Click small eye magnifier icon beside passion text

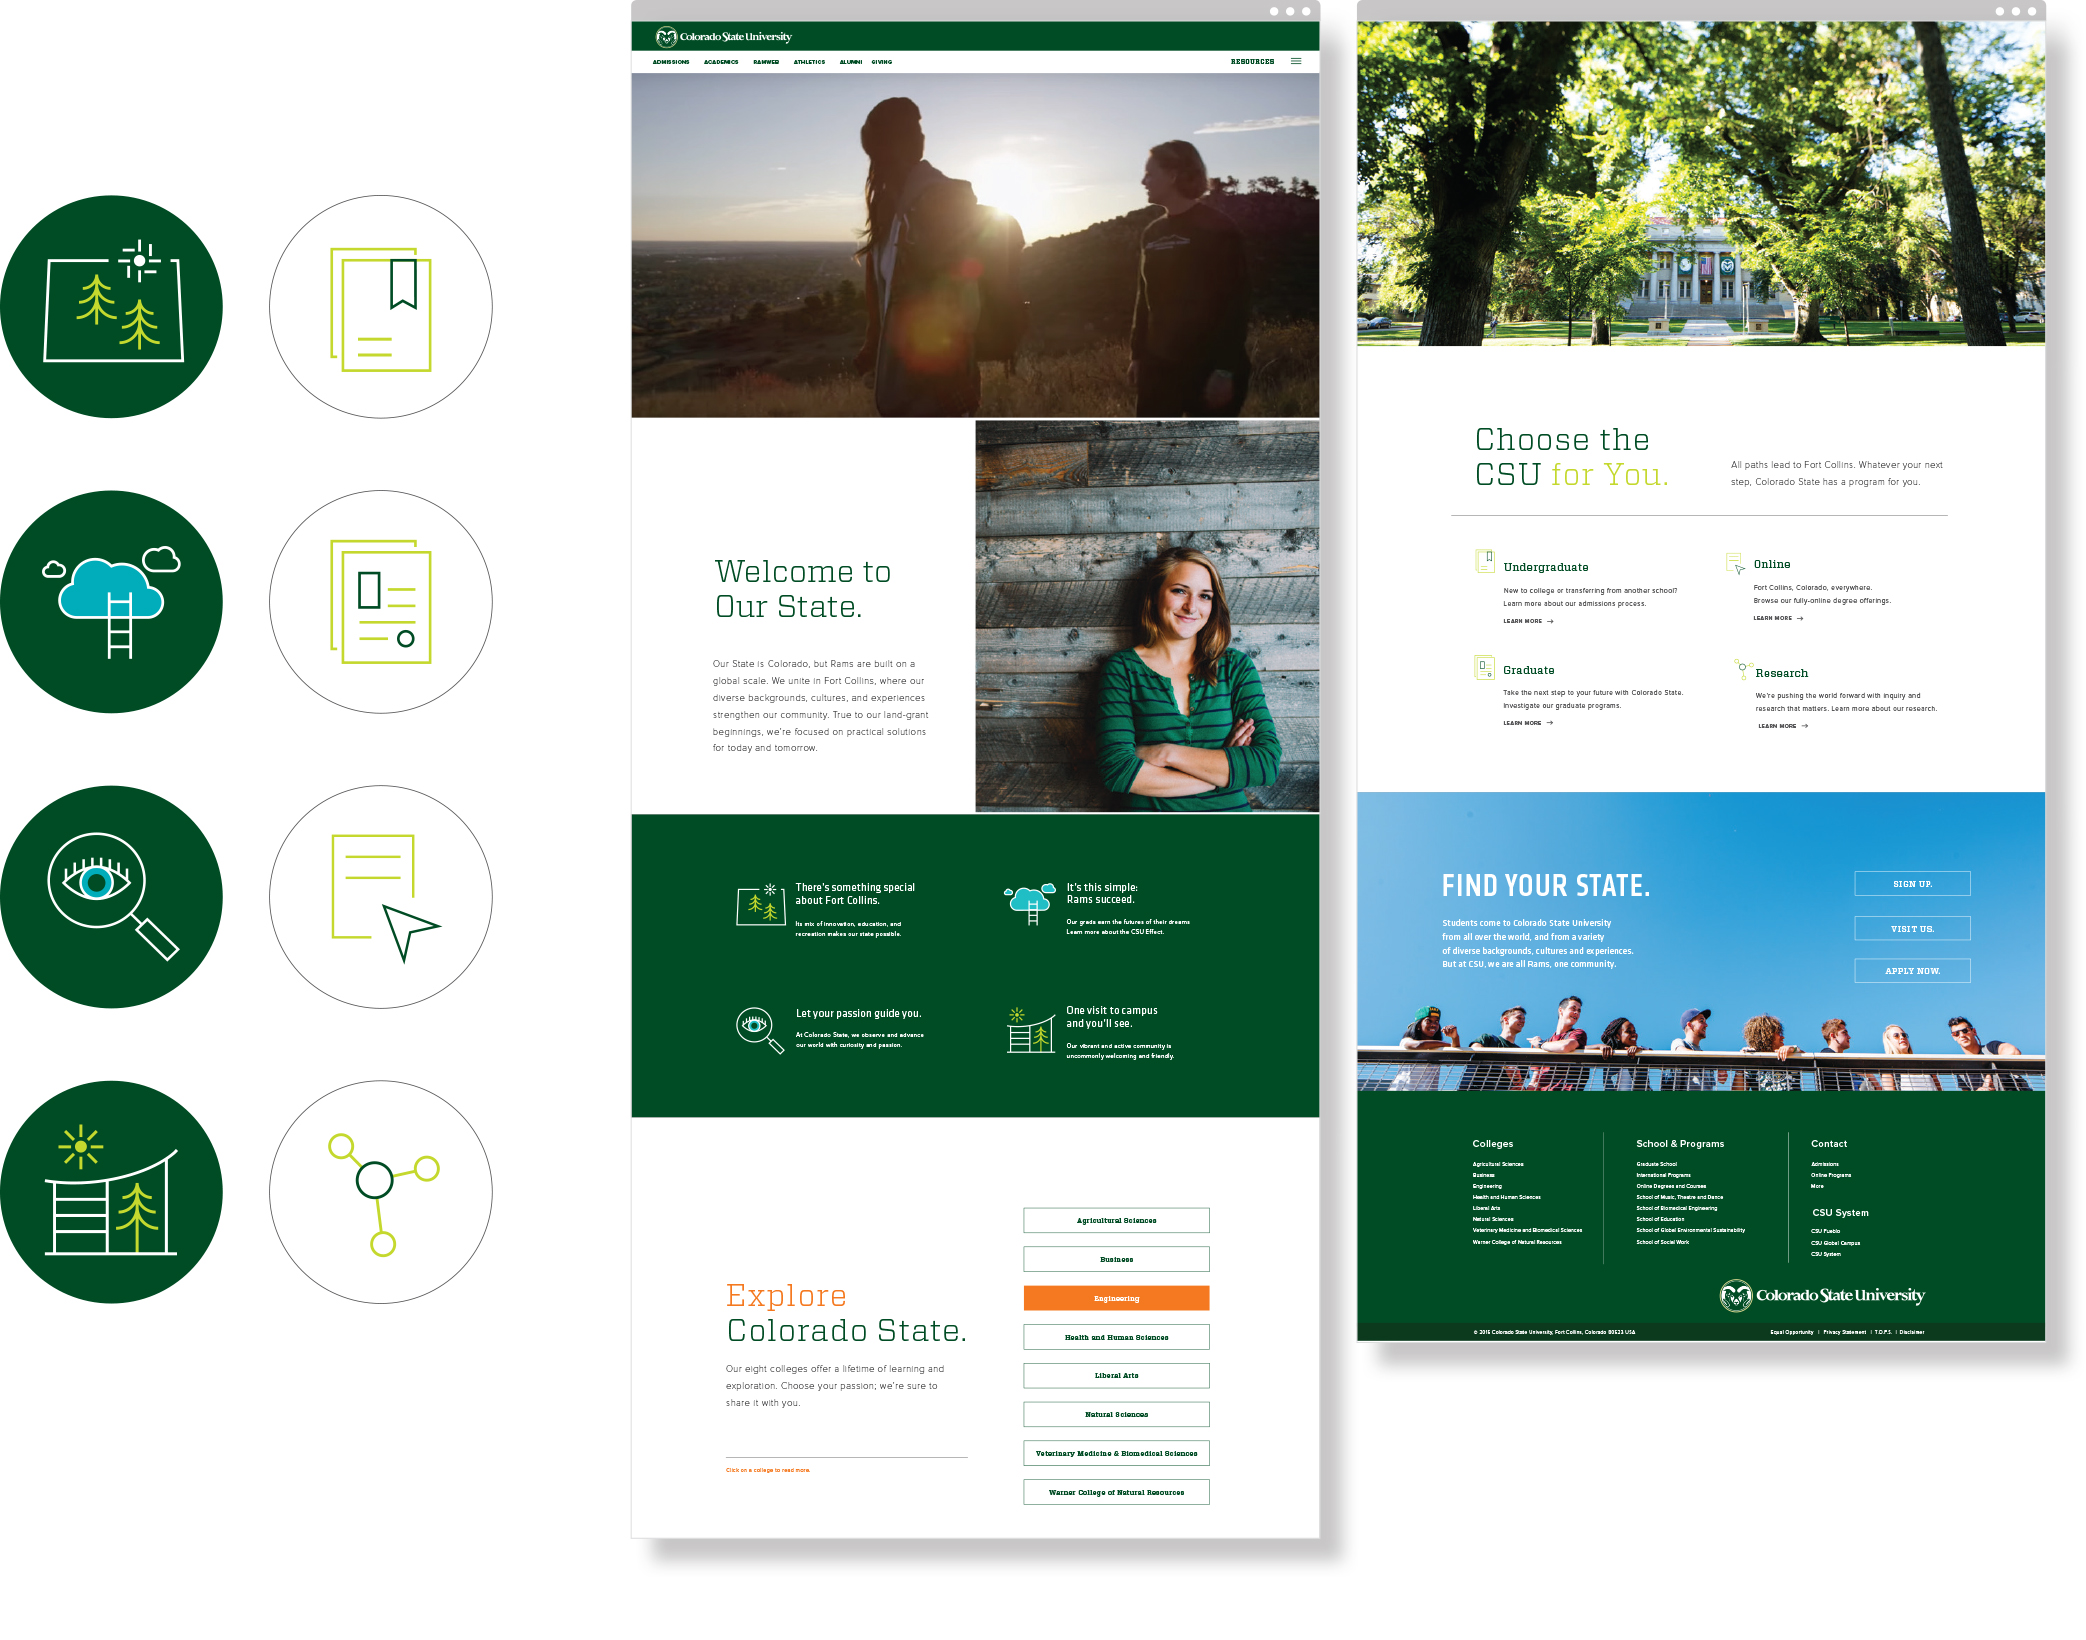point(760,1030)
